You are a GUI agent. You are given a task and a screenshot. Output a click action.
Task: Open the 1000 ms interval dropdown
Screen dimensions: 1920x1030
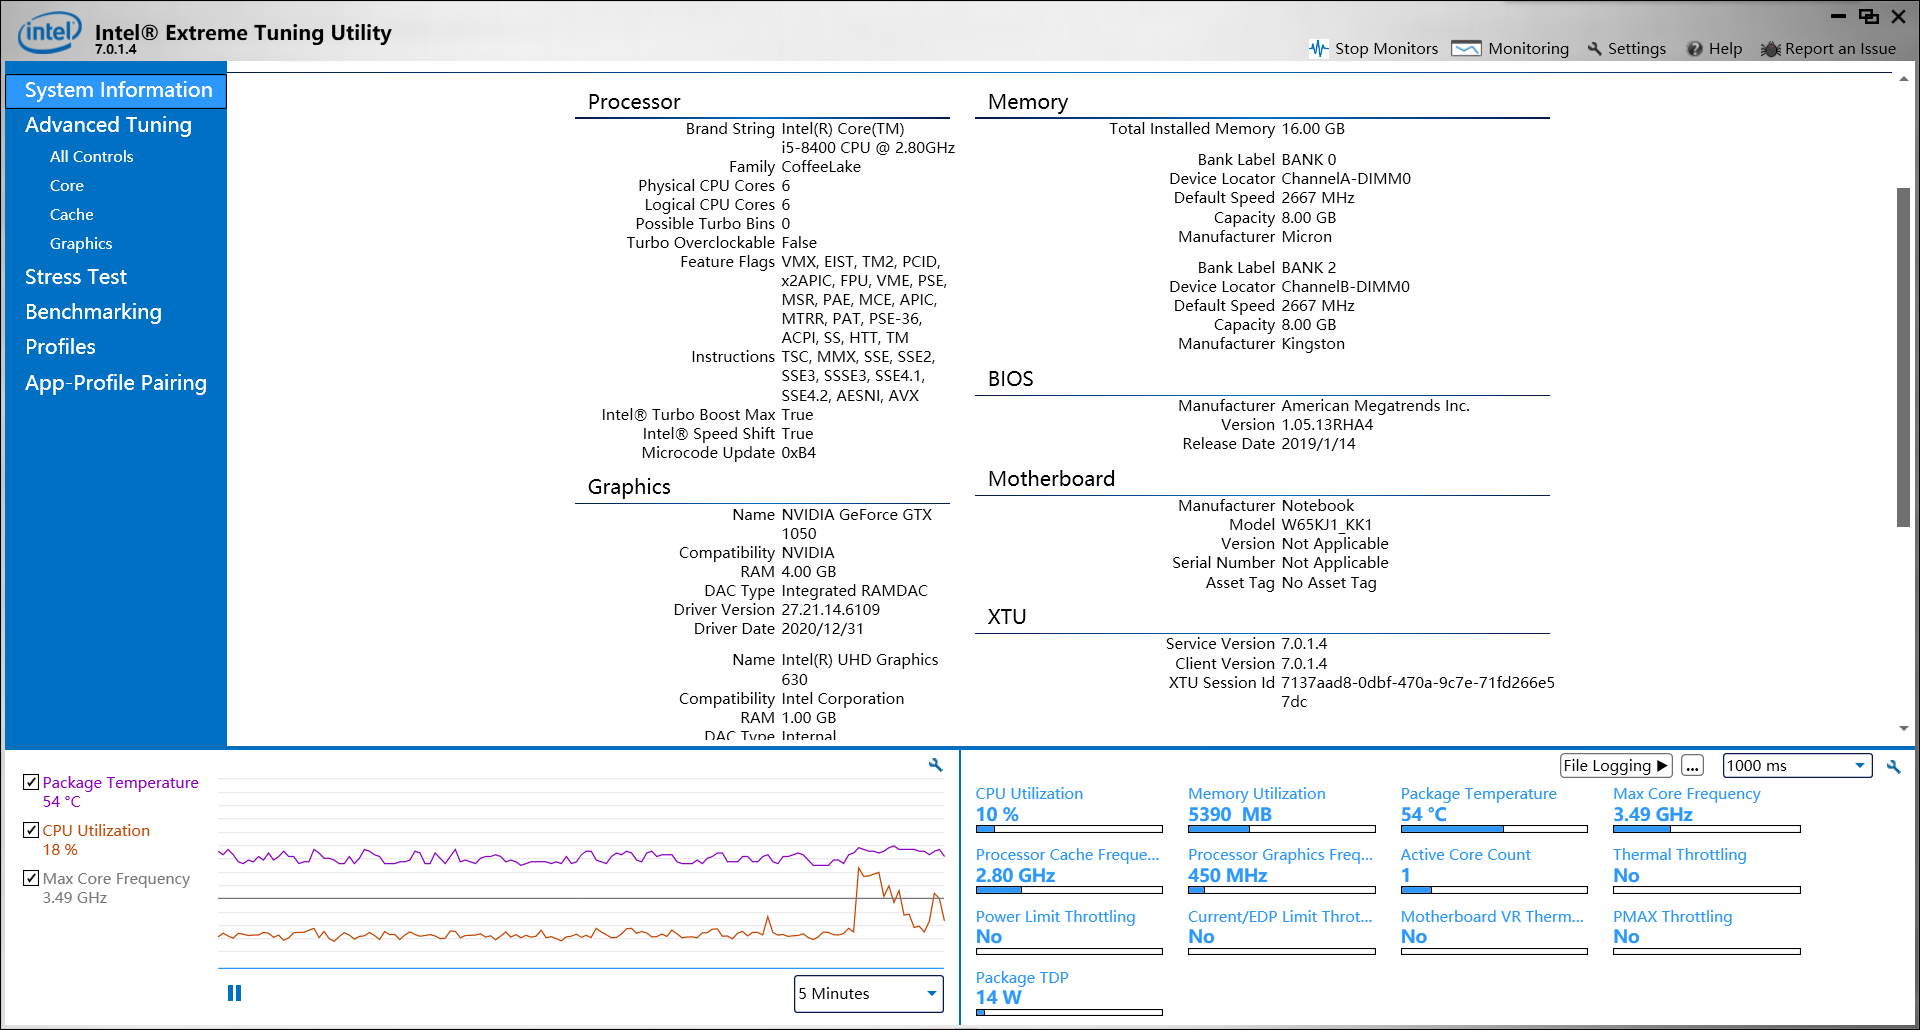1797,766
